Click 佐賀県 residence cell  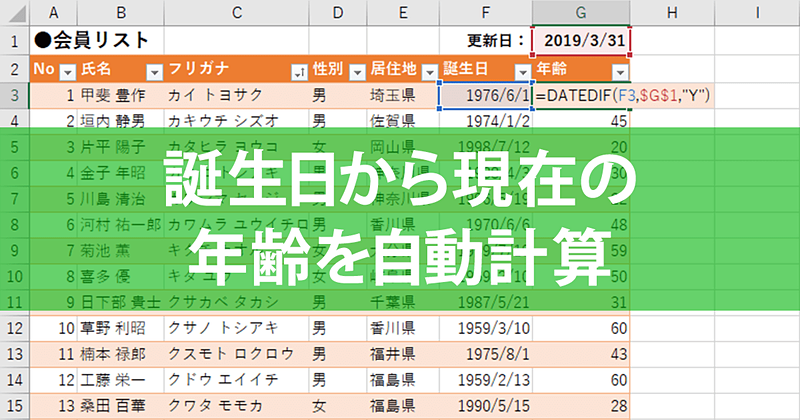tap(403, 121)
